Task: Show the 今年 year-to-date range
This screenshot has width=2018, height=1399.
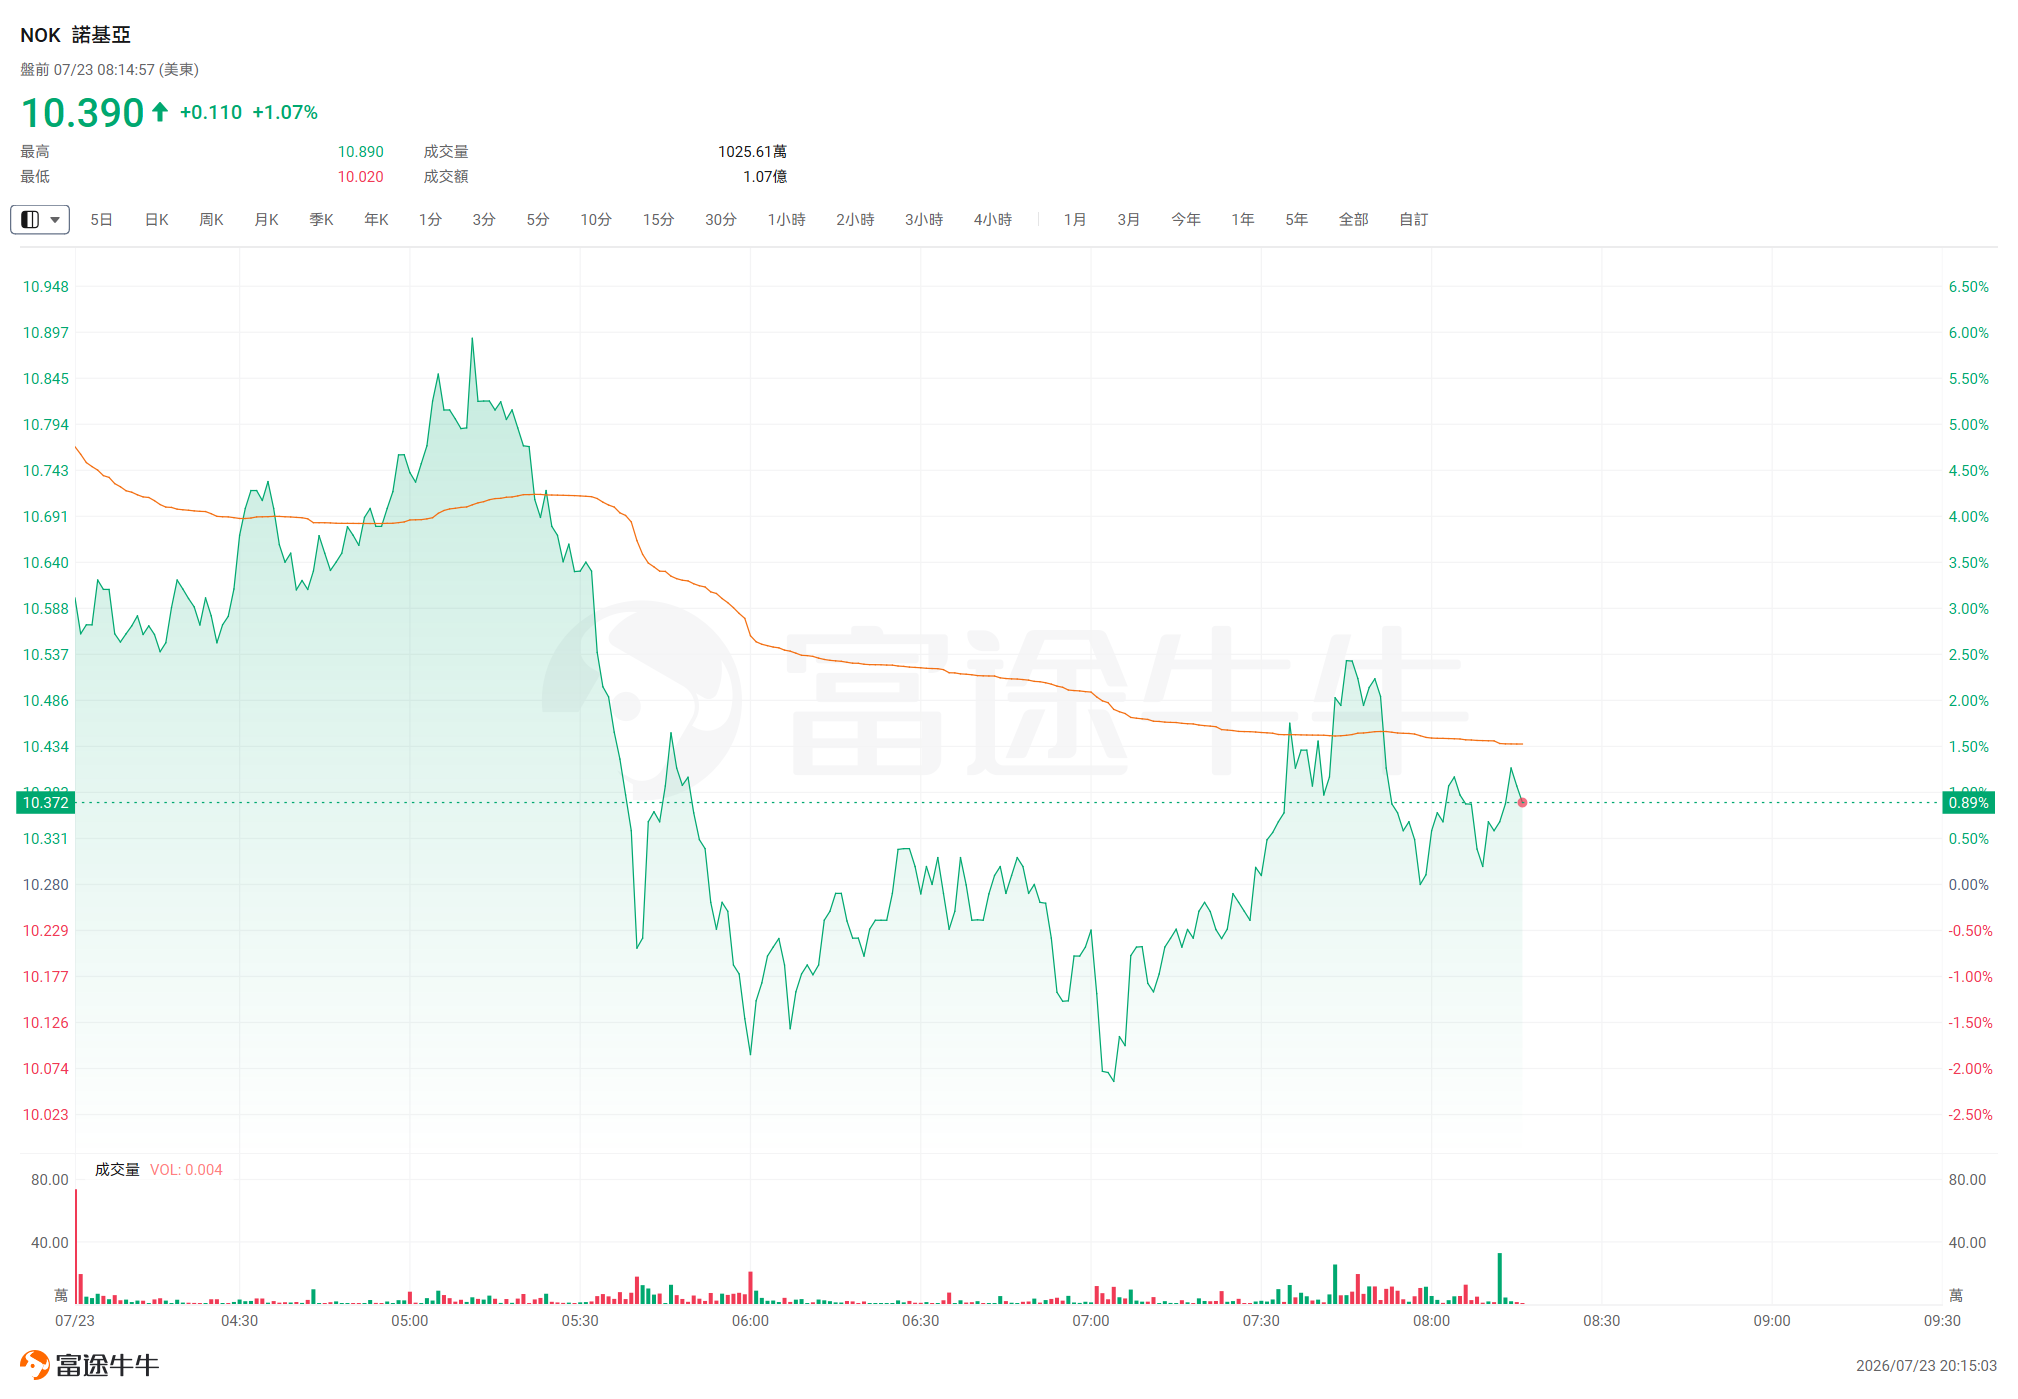Action: [1186, 219]
